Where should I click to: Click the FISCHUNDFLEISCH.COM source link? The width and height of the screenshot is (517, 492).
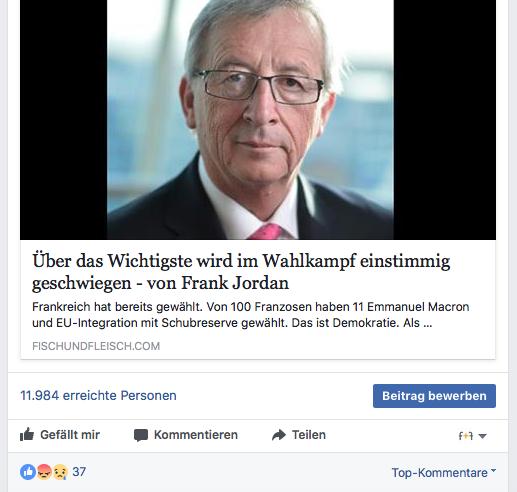tap(96, 346)
